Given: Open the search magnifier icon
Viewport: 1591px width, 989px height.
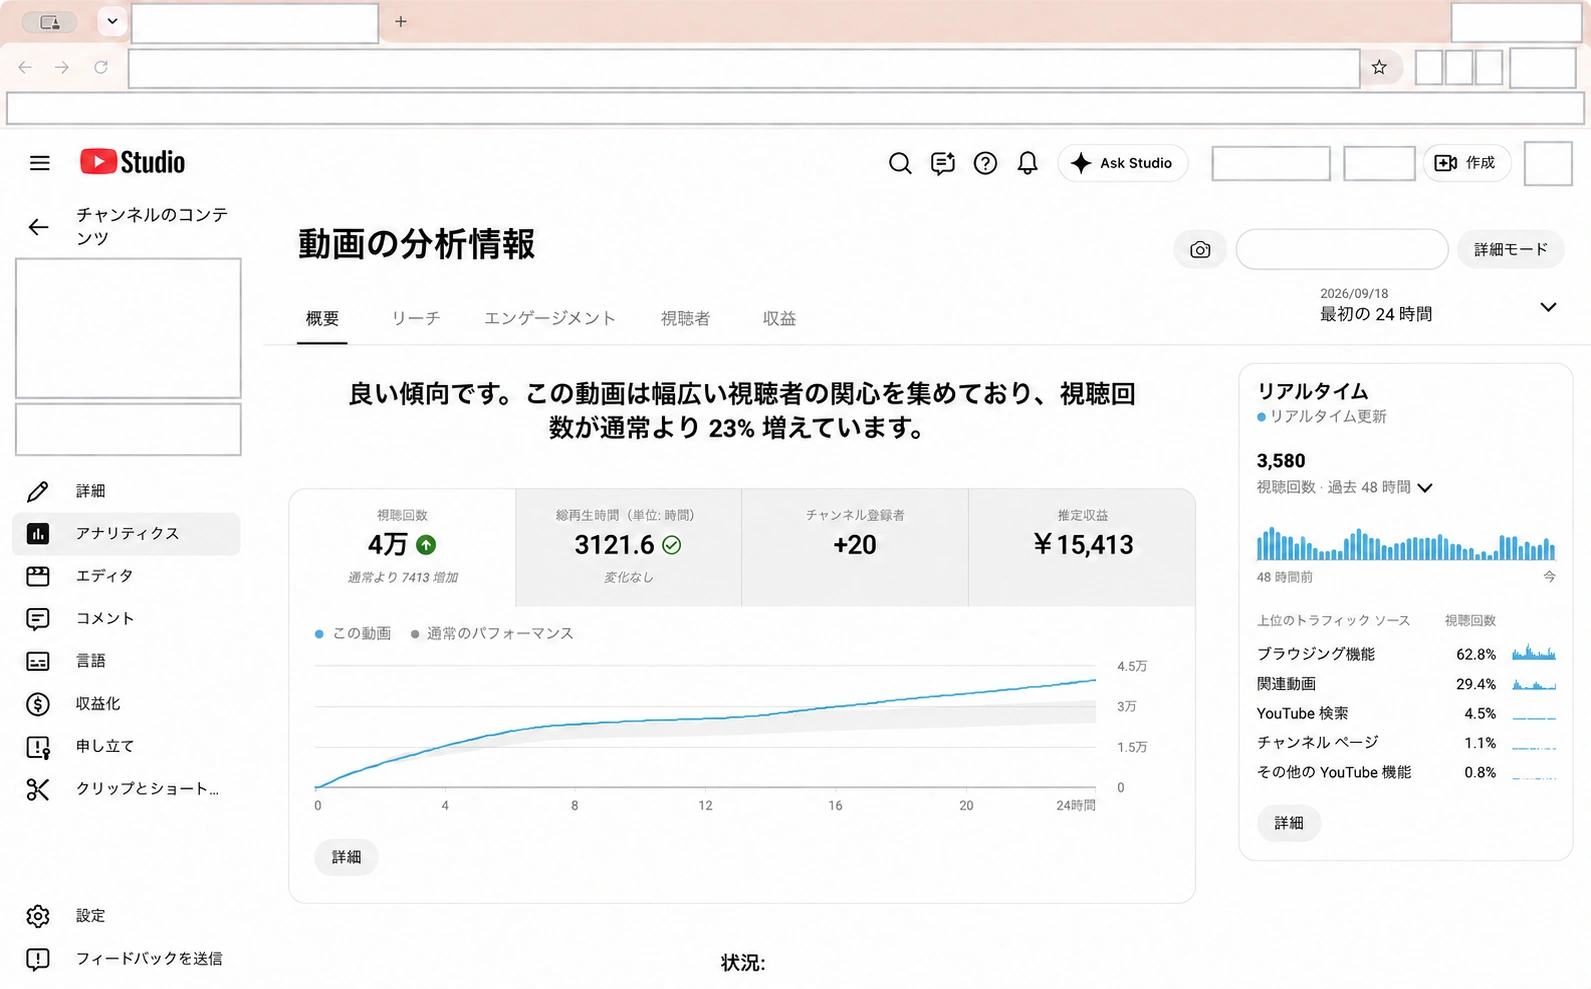Looking at the screenshot, I should tap(900, 163).
